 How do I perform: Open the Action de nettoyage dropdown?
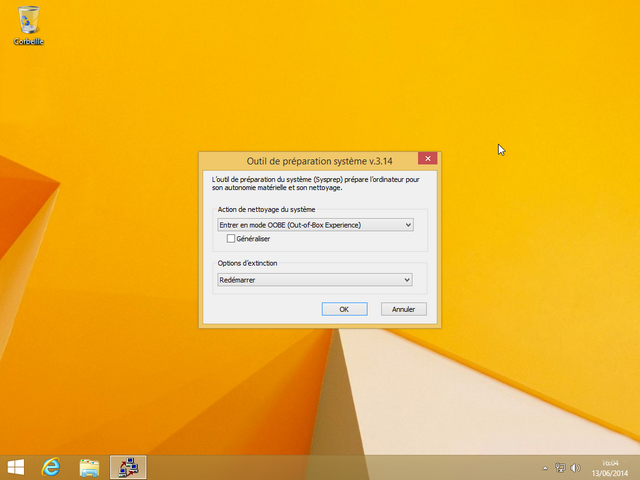[x=315, y=225]
